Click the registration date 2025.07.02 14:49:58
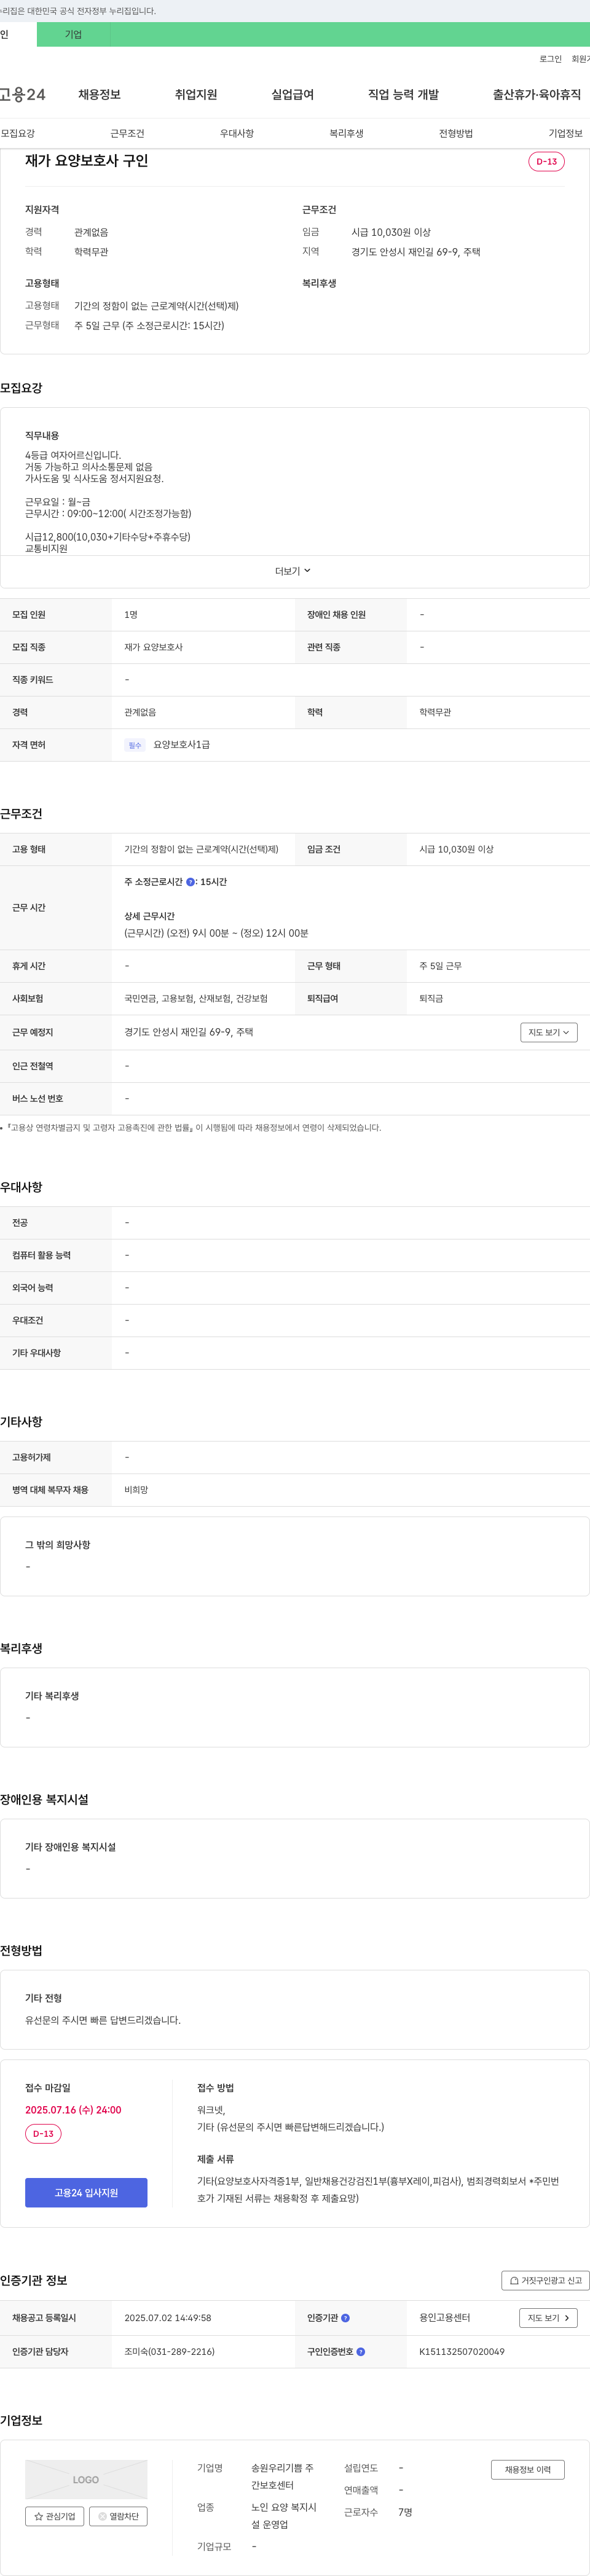This screenshot has height=2576, width=590. coord(167,2318)
